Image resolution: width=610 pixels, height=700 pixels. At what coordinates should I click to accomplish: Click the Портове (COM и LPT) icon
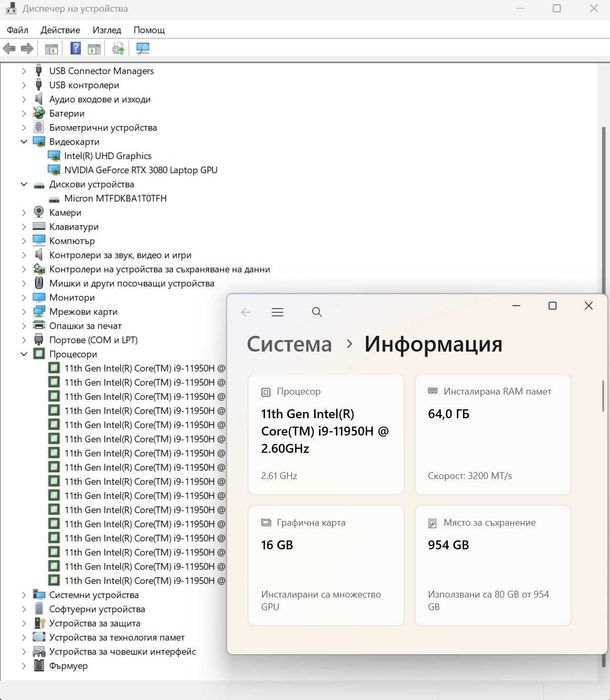(39, 339)
